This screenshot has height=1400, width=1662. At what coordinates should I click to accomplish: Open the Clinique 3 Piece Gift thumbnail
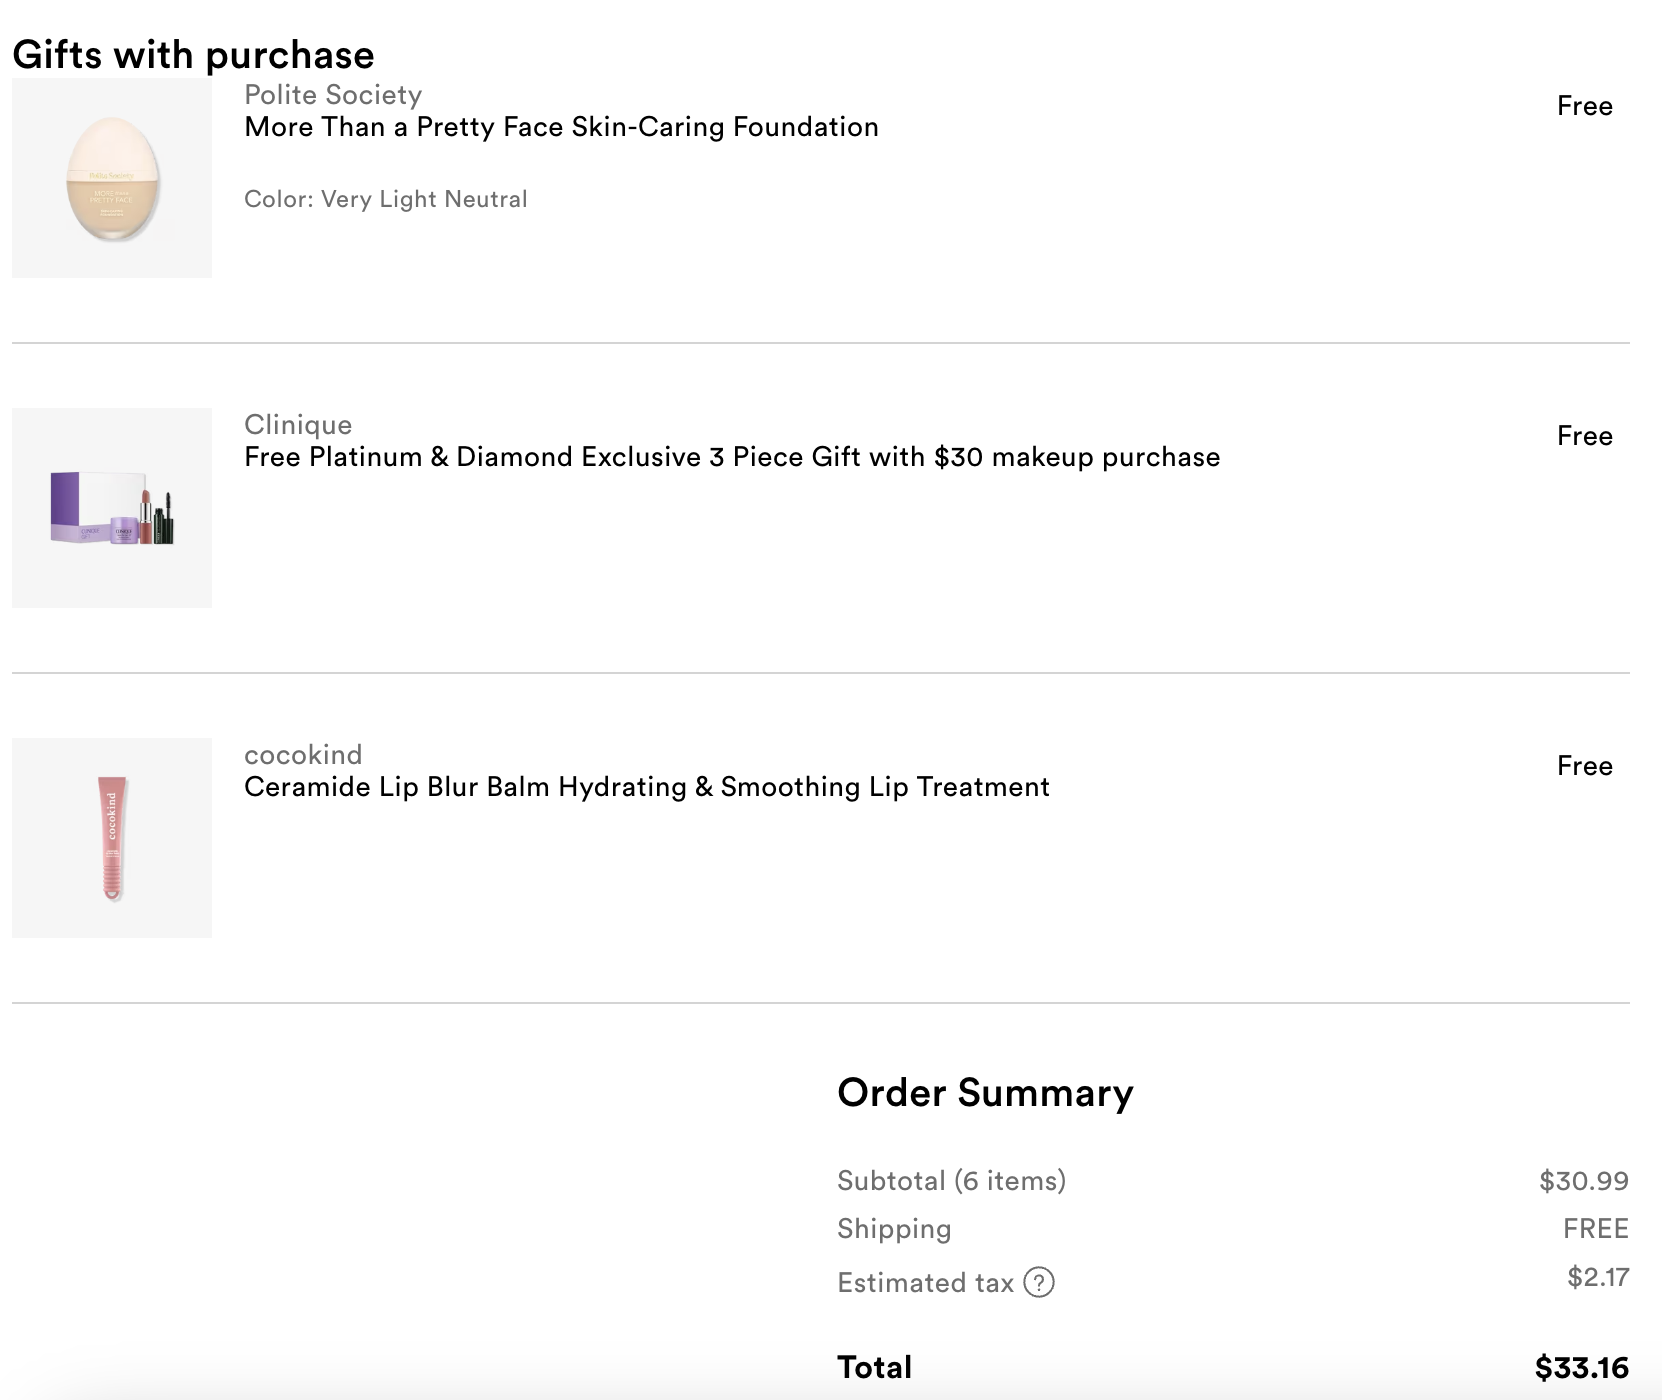112,508
